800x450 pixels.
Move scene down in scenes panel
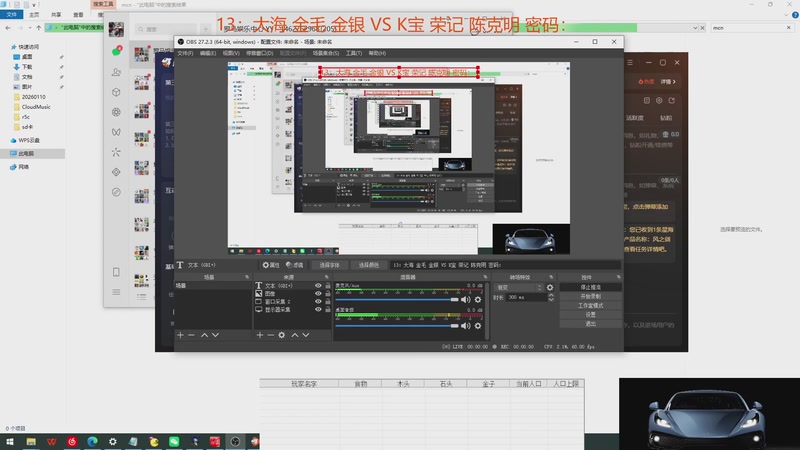tap(215, 335)
